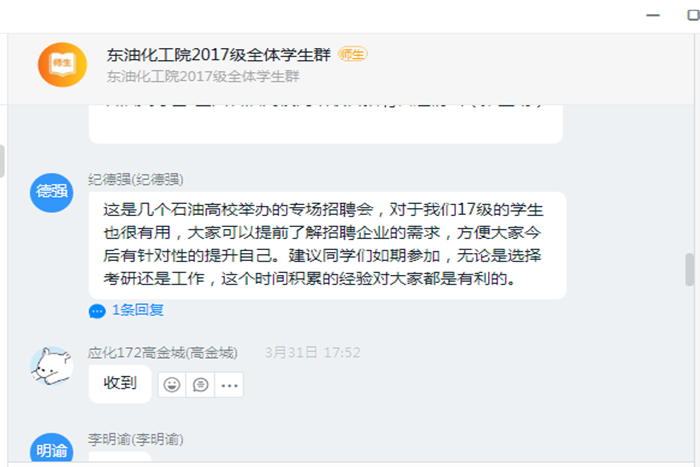700x467 pixels.
Task: Minimize the chat window
Action: (653, 15)
